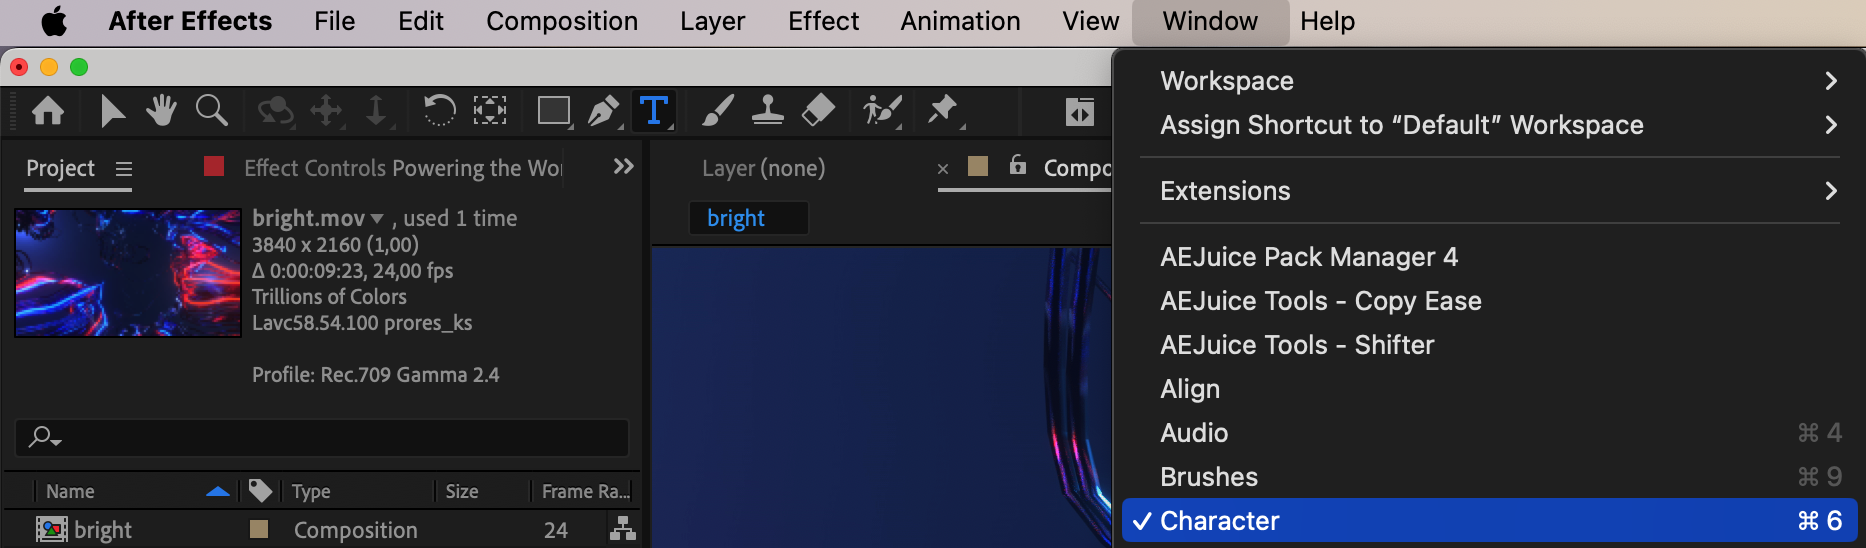The height and width of the screenshot is (548, 1866).
Task: Select the Hand tool
Action: click(x=161, y=110)
